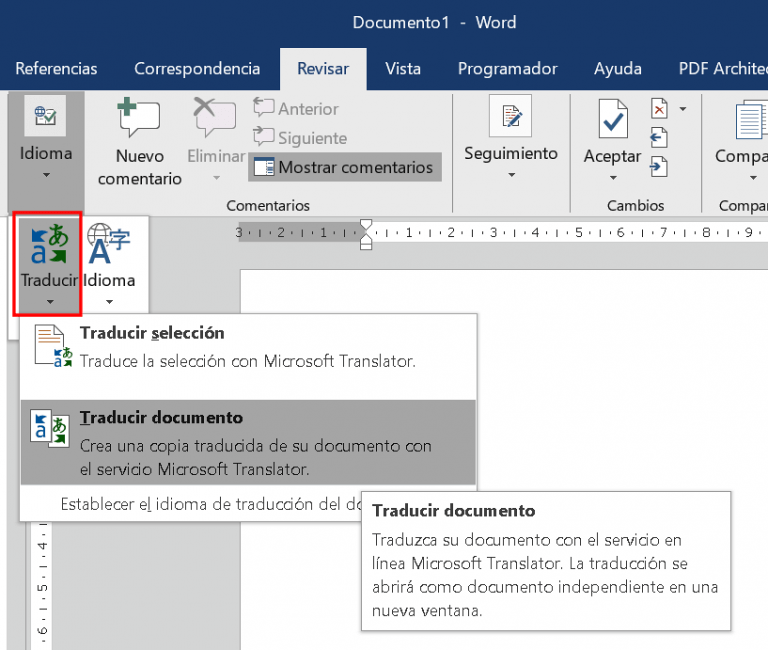Click the Rechazar (red X) icon
Viewport: 768px width, 650px height.
coord(659,109)
